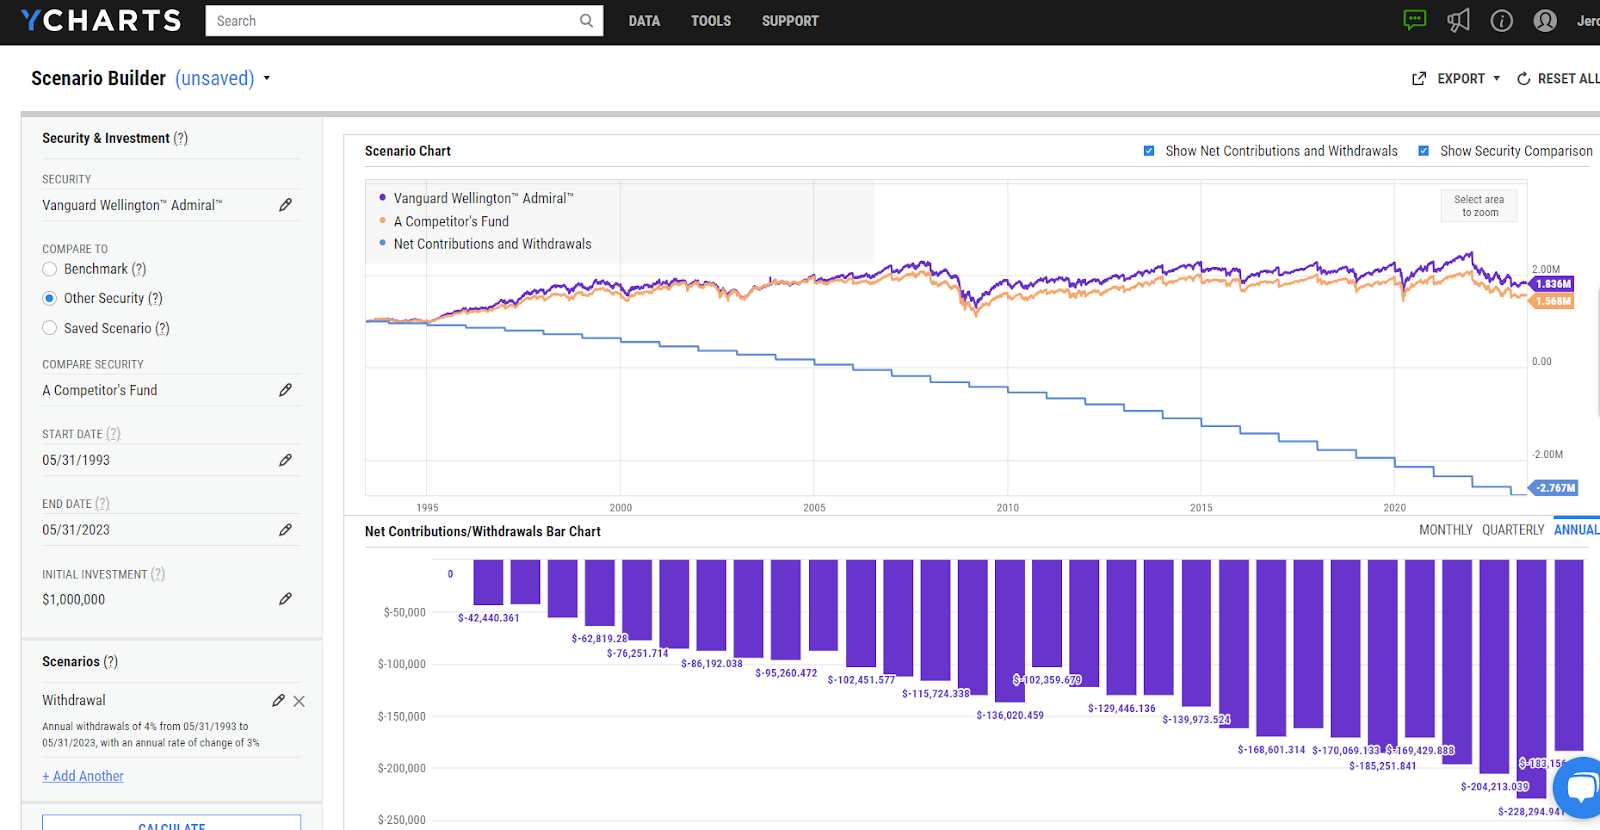1600x830 pixels.
Task: Click the Reset All refresh icon
Action: (1523, 79)
